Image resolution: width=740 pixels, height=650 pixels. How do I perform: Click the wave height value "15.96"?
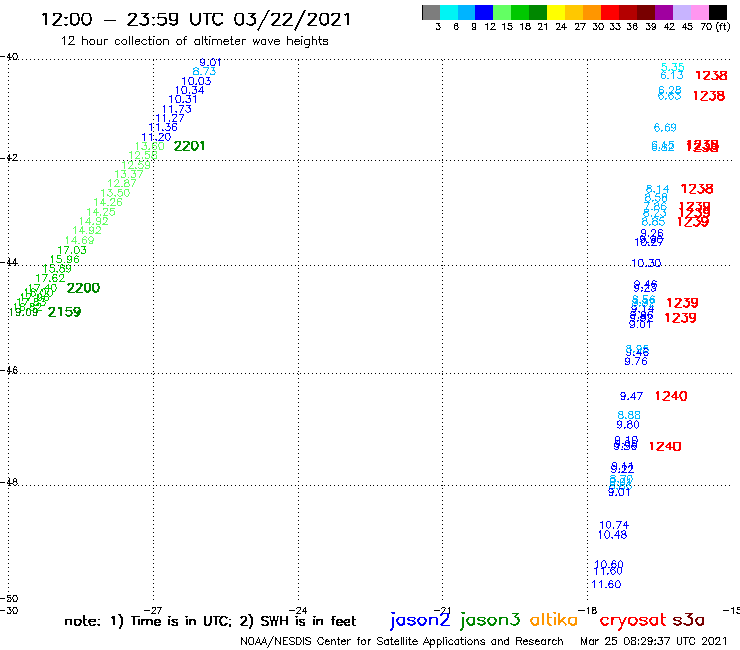pyautogui.click(x=65, y=259)
